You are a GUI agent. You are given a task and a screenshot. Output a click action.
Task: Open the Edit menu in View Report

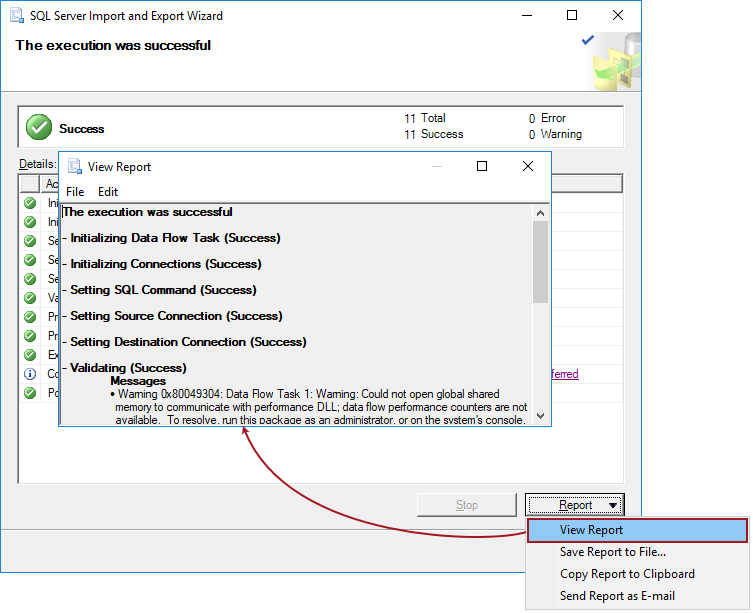[x=108, y=192]
